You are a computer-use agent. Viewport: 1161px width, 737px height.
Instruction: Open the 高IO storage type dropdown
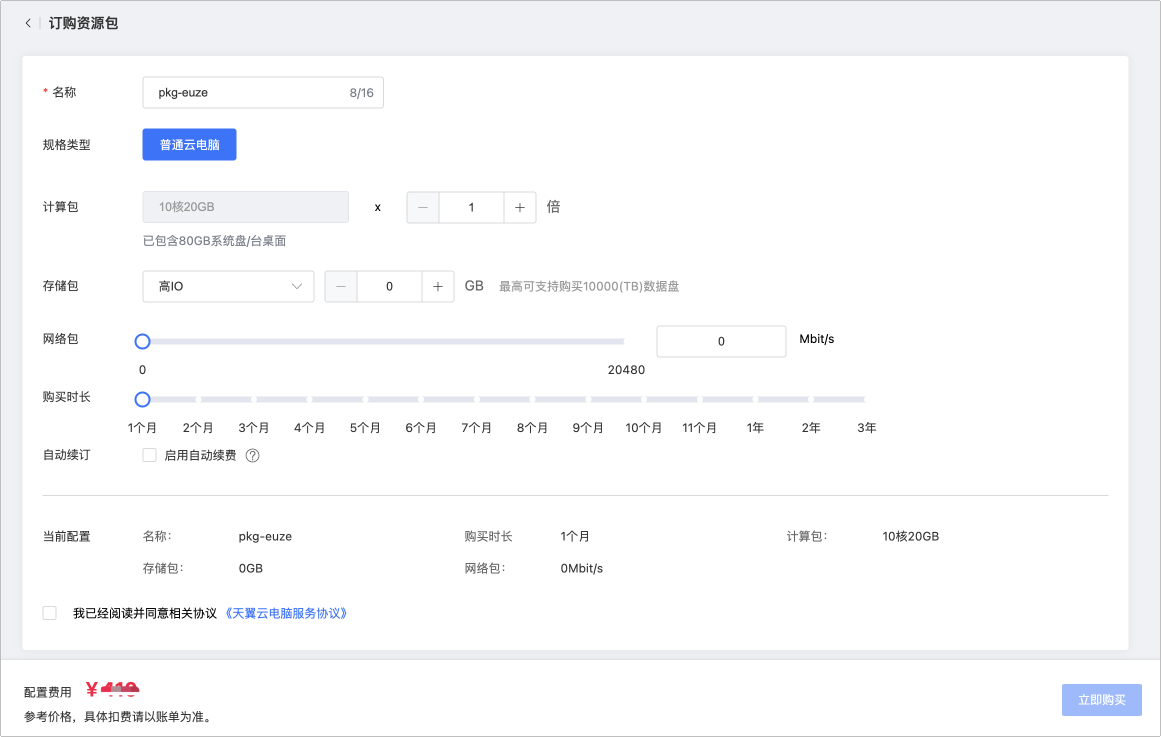click(x=227, y=286)
